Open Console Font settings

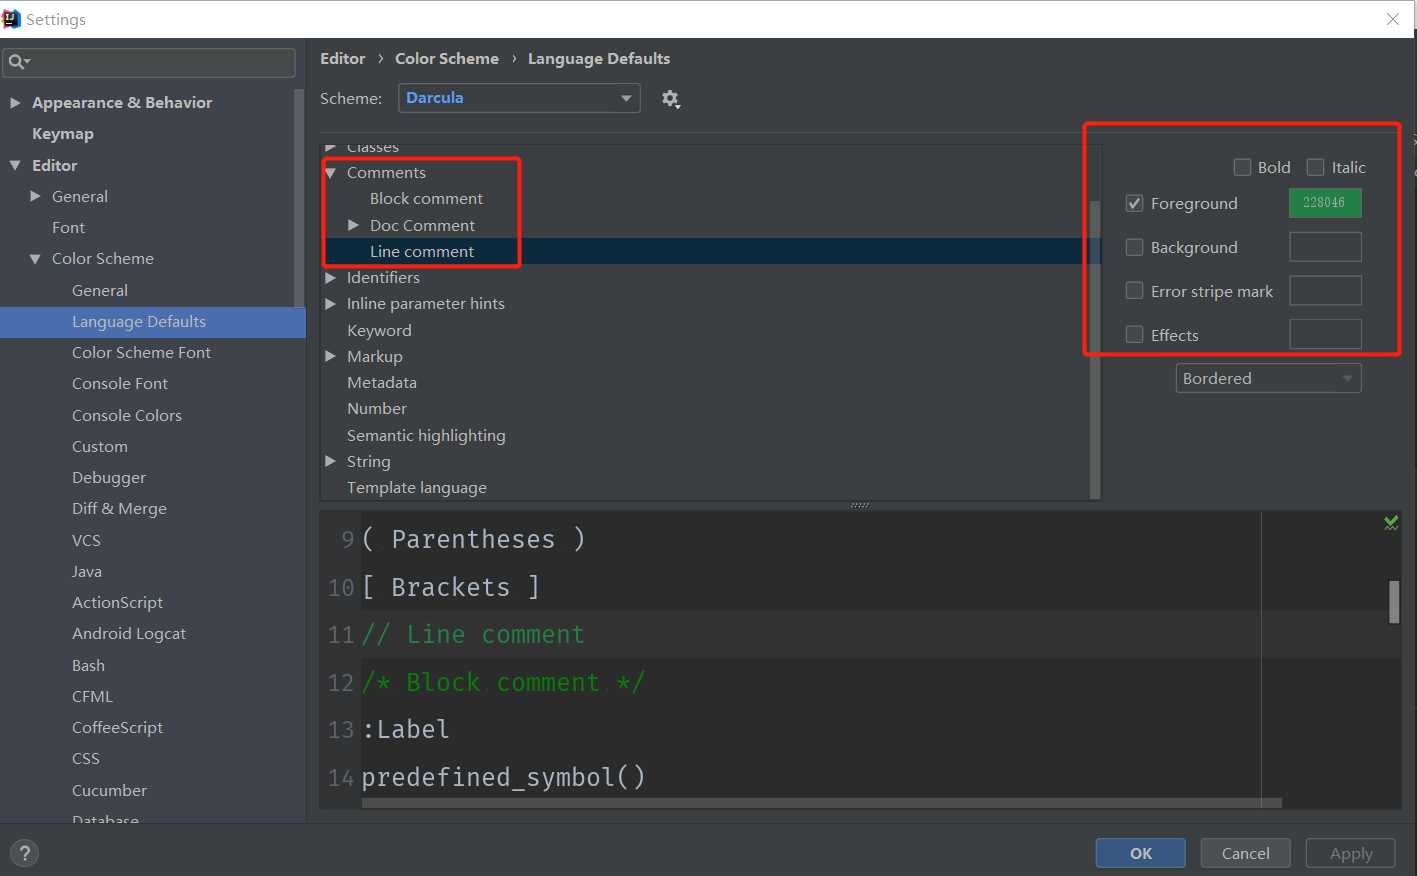(120, 383)
